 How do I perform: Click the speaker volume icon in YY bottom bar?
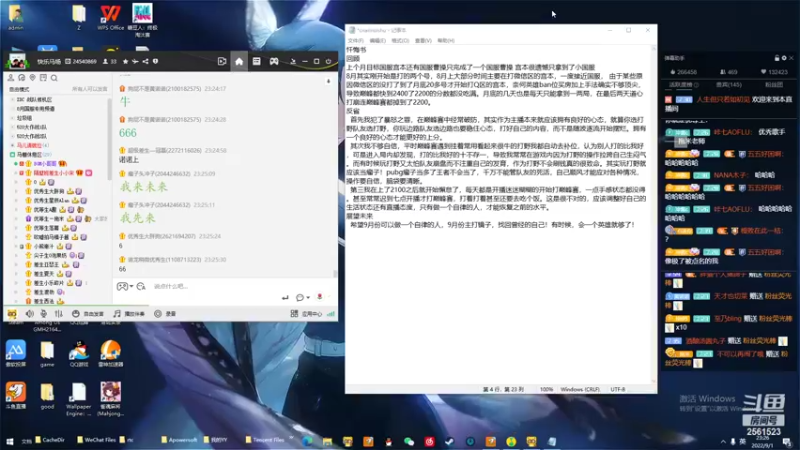click(29, 314)
